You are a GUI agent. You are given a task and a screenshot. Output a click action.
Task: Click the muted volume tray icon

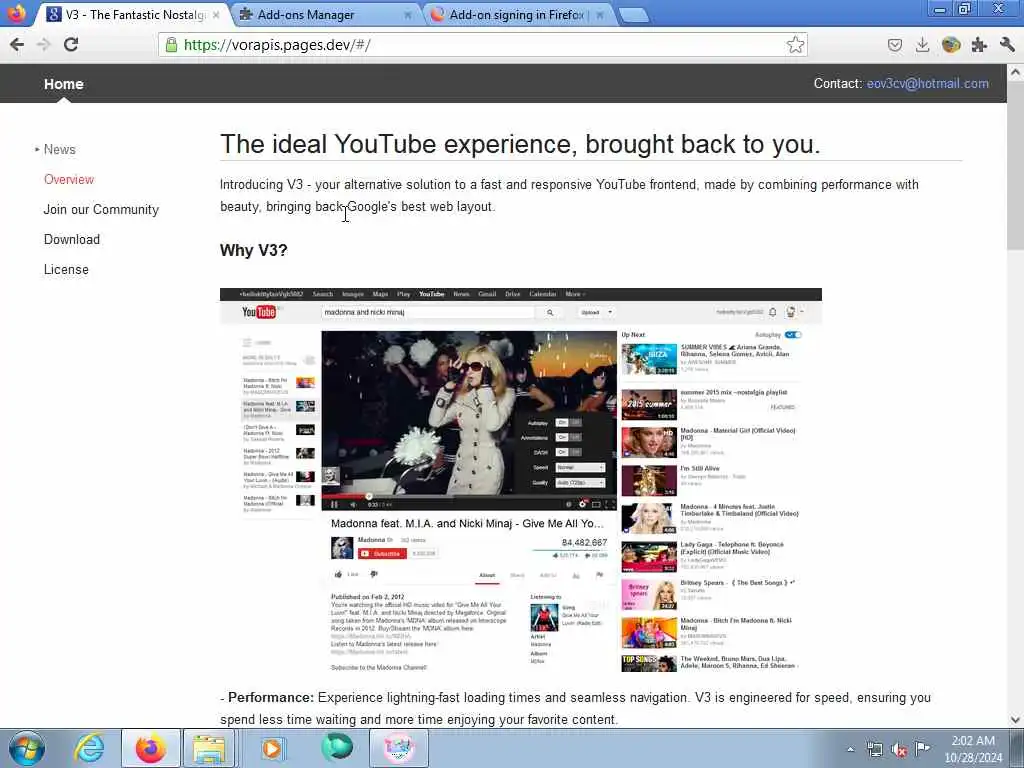899,750
